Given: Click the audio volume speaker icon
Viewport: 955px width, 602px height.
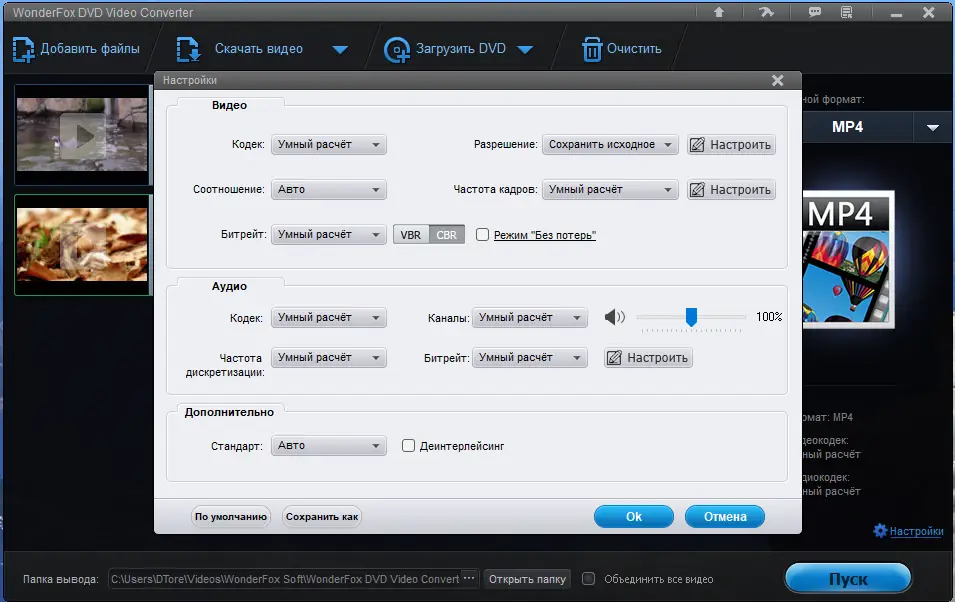Looking at the screenshot, I should pyautogui.click(x=615, y=317).
